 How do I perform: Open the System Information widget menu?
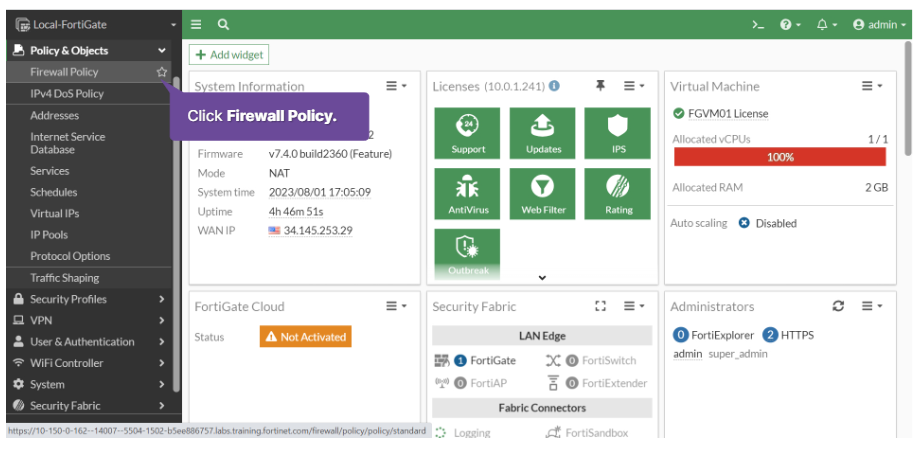396,86
